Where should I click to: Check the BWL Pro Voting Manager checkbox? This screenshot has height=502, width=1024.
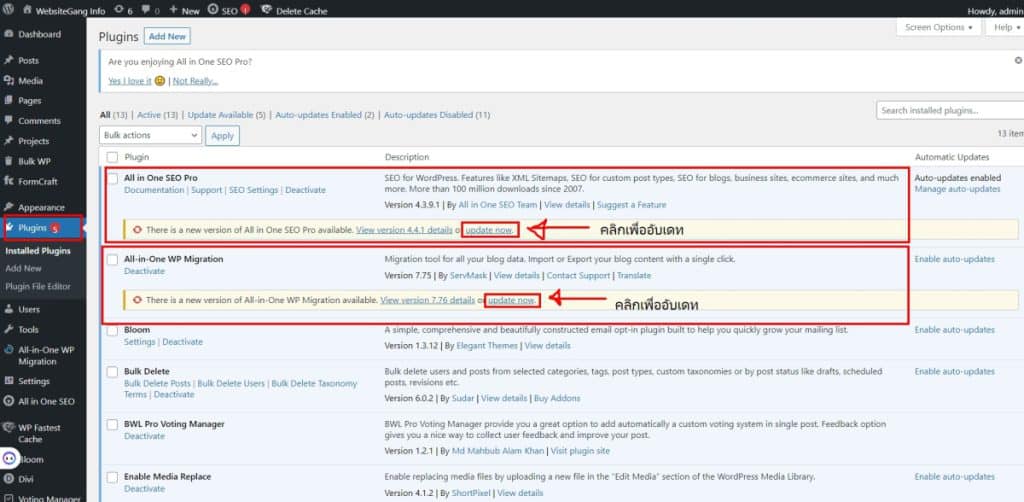click(112, 425)
